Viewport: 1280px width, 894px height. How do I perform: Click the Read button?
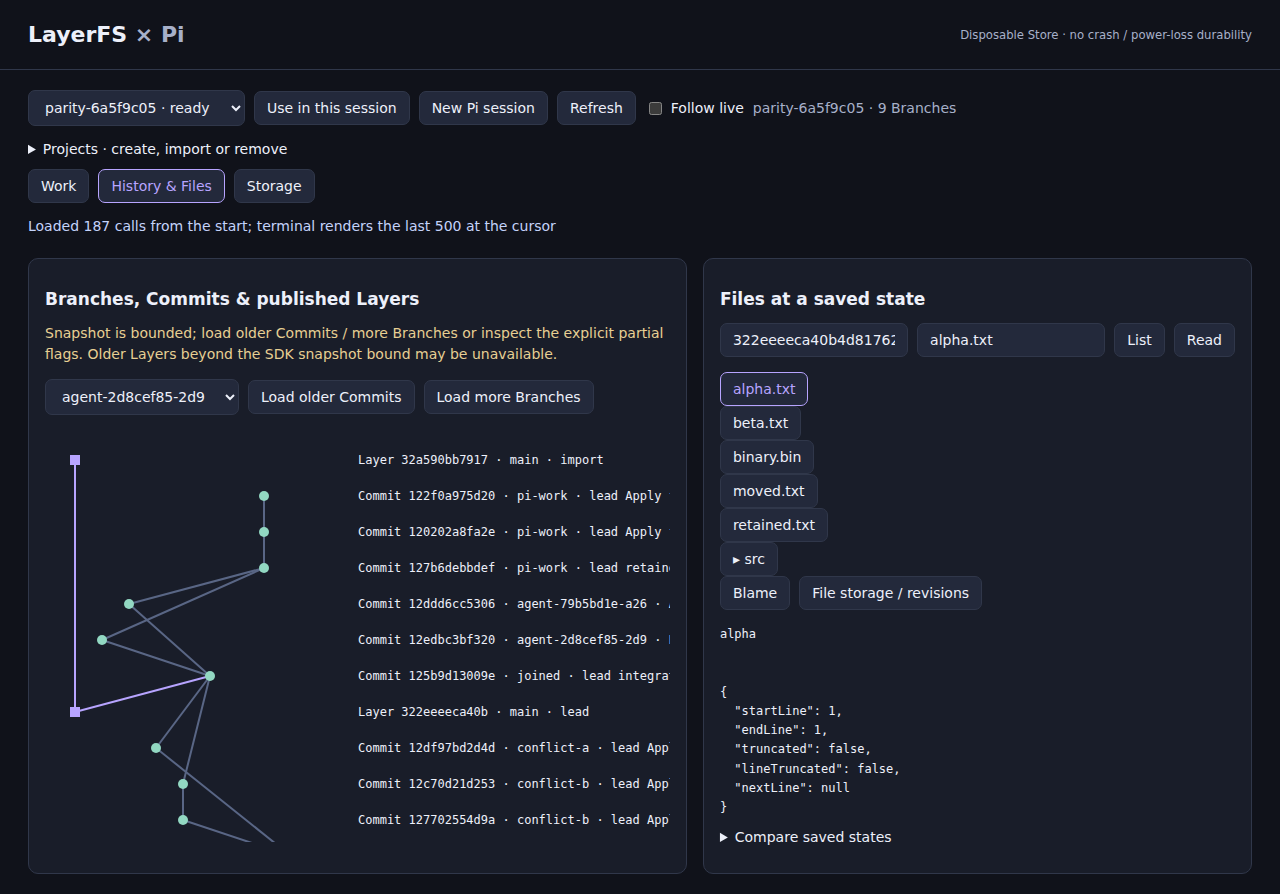pos(1204,340)
